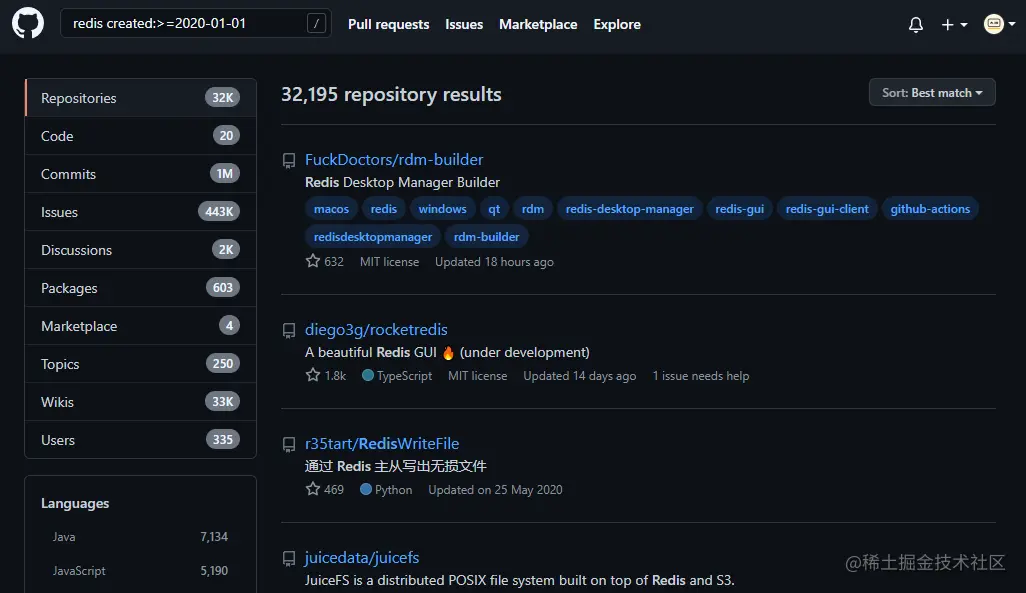The width and height of the screenshot is (1026, 593).
Task: Click the macos topic tag
Action: click(x=331, y=209)
